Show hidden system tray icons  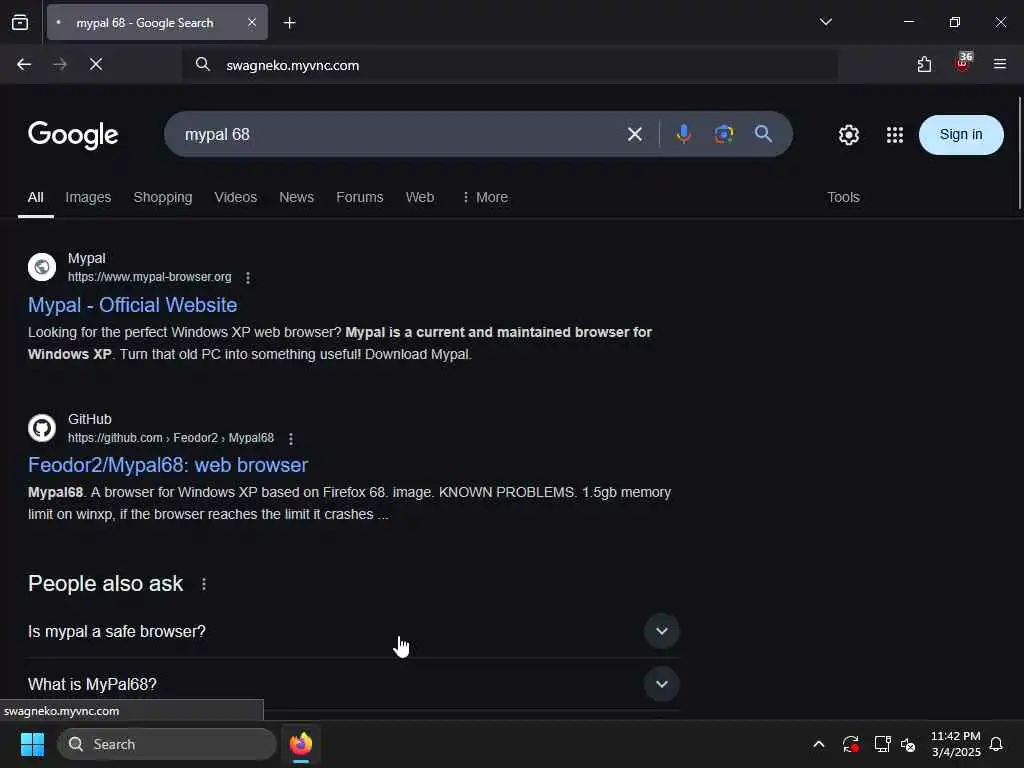(x=818, y=744)
